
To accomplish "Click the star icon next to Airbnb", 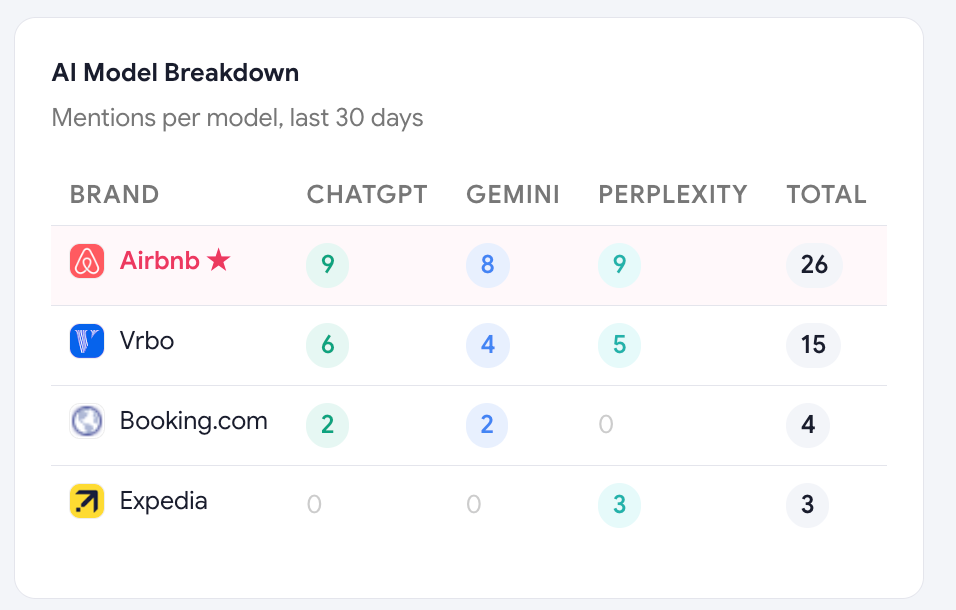I will click(x=218, y=260).
